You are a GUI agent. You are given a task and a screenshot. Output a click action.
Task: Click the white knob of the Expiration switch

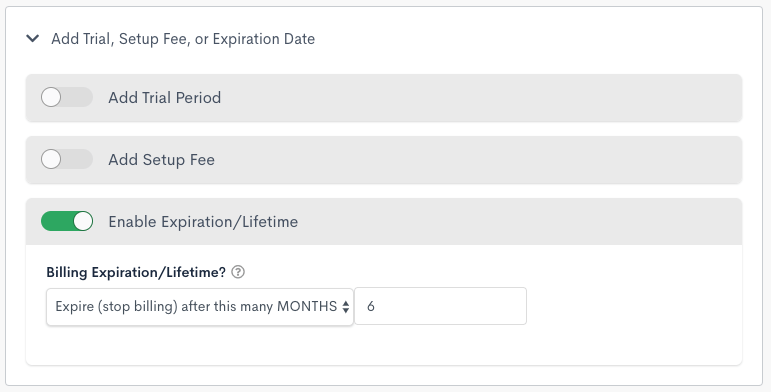pyautogui.click(x=83, y=221)
